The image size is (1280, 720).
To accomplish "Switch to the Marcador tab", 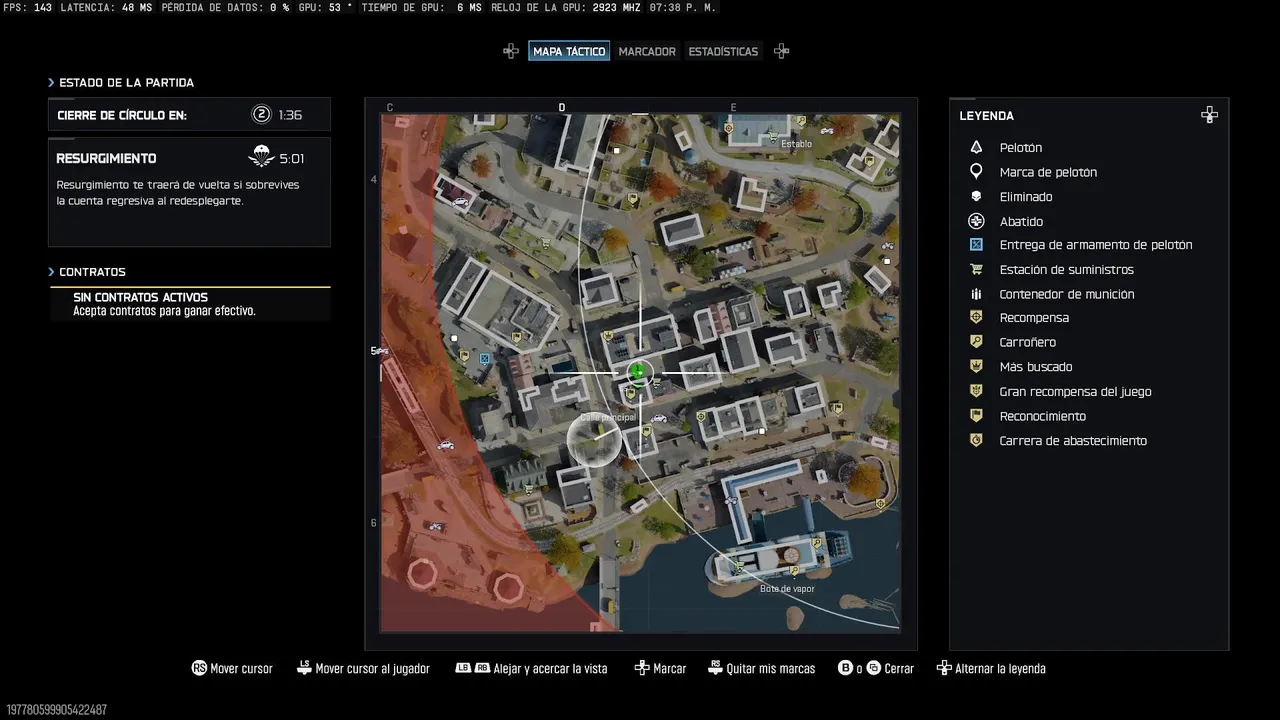I will (647, 51).
